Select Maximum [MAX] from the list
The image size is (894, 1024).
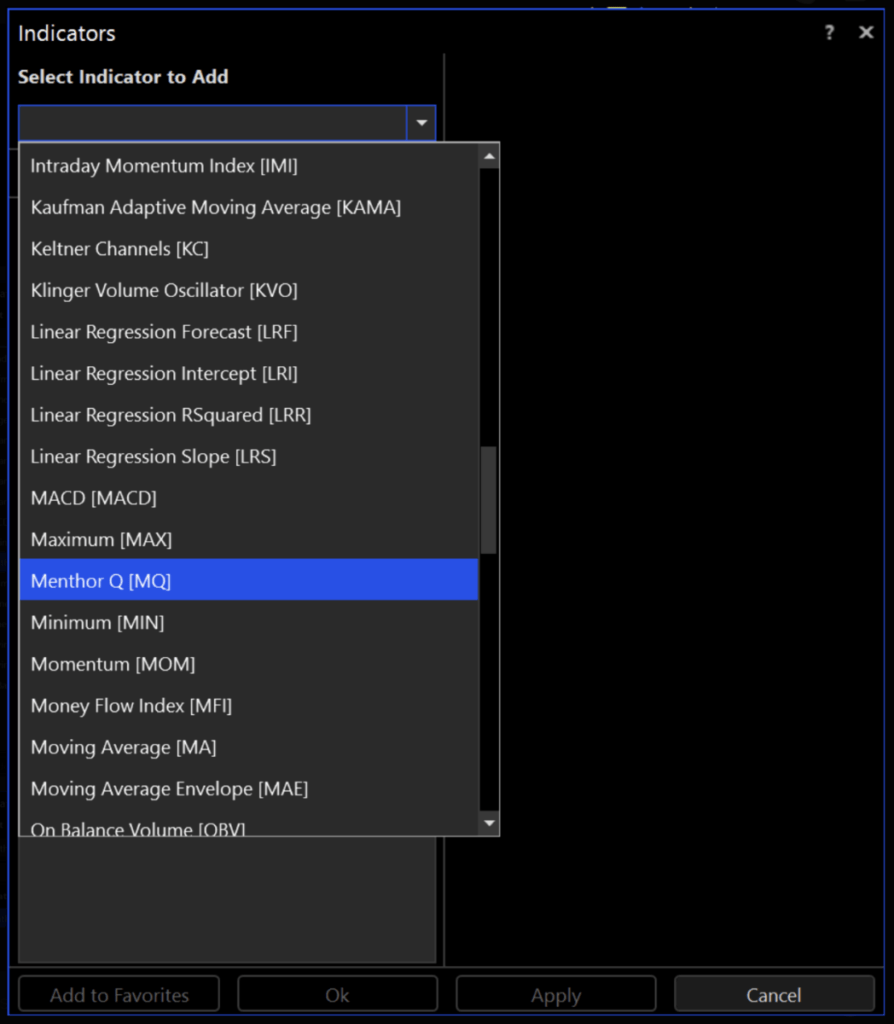click(103, 539)
